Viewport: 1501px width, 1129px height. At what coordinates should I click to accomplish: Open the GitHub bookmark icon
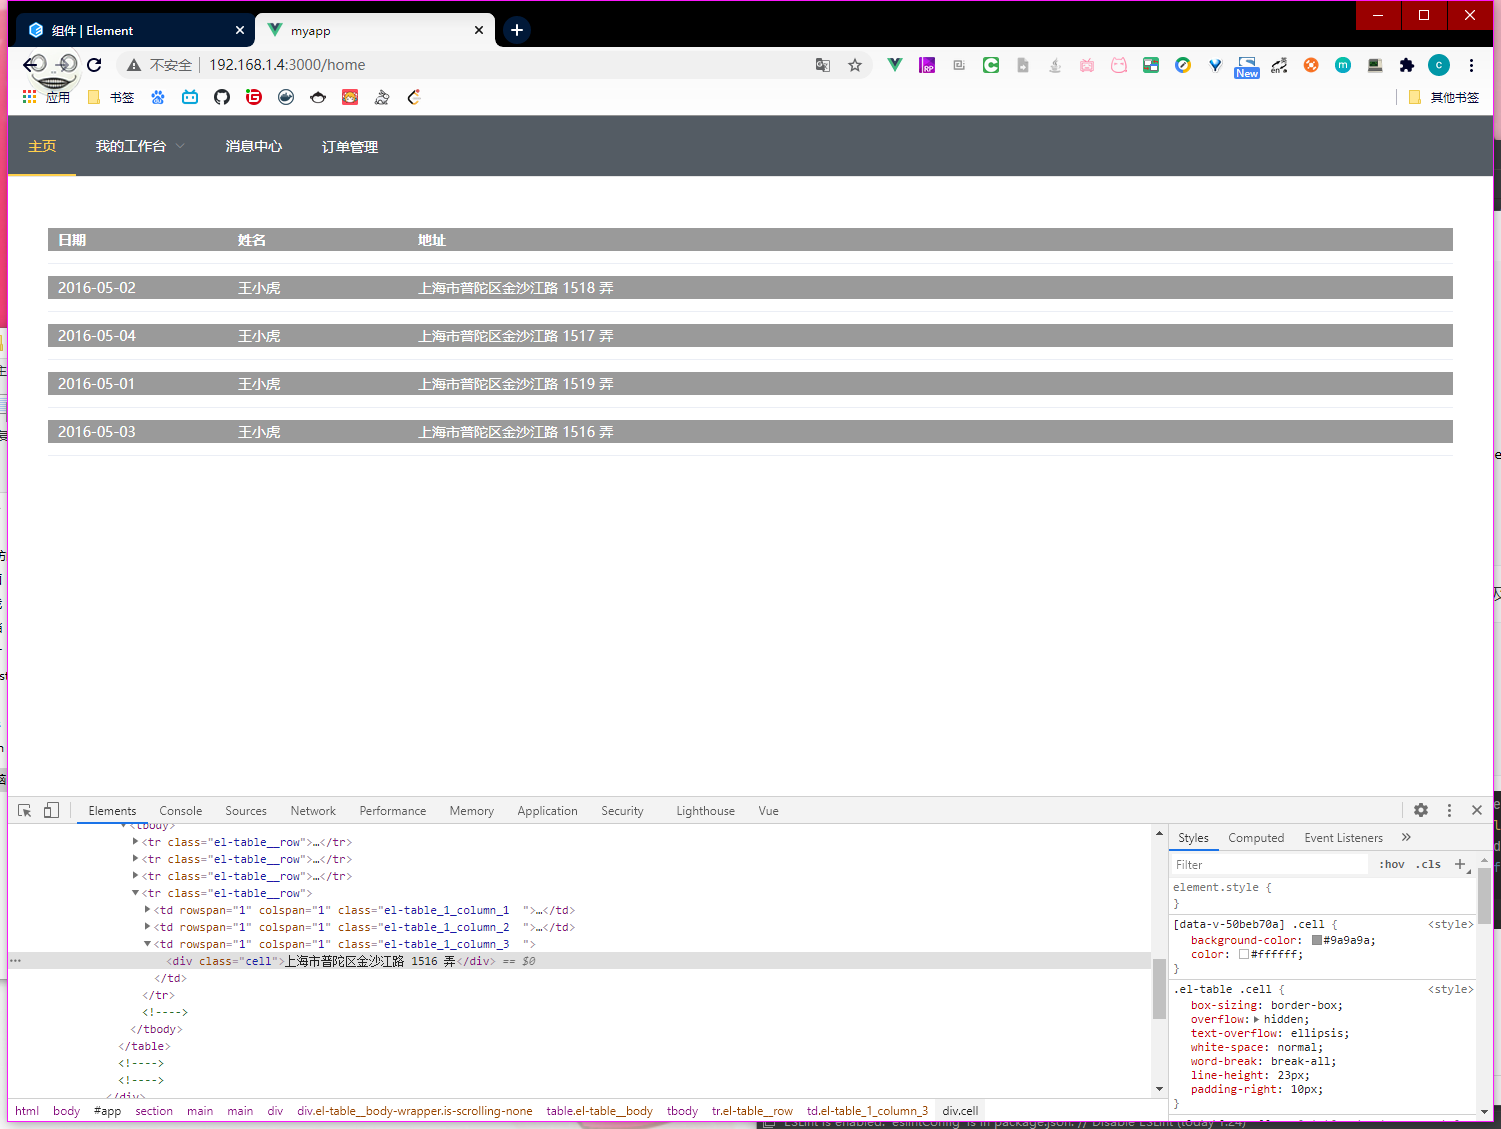pyautogui.click(x=222, y=97)
